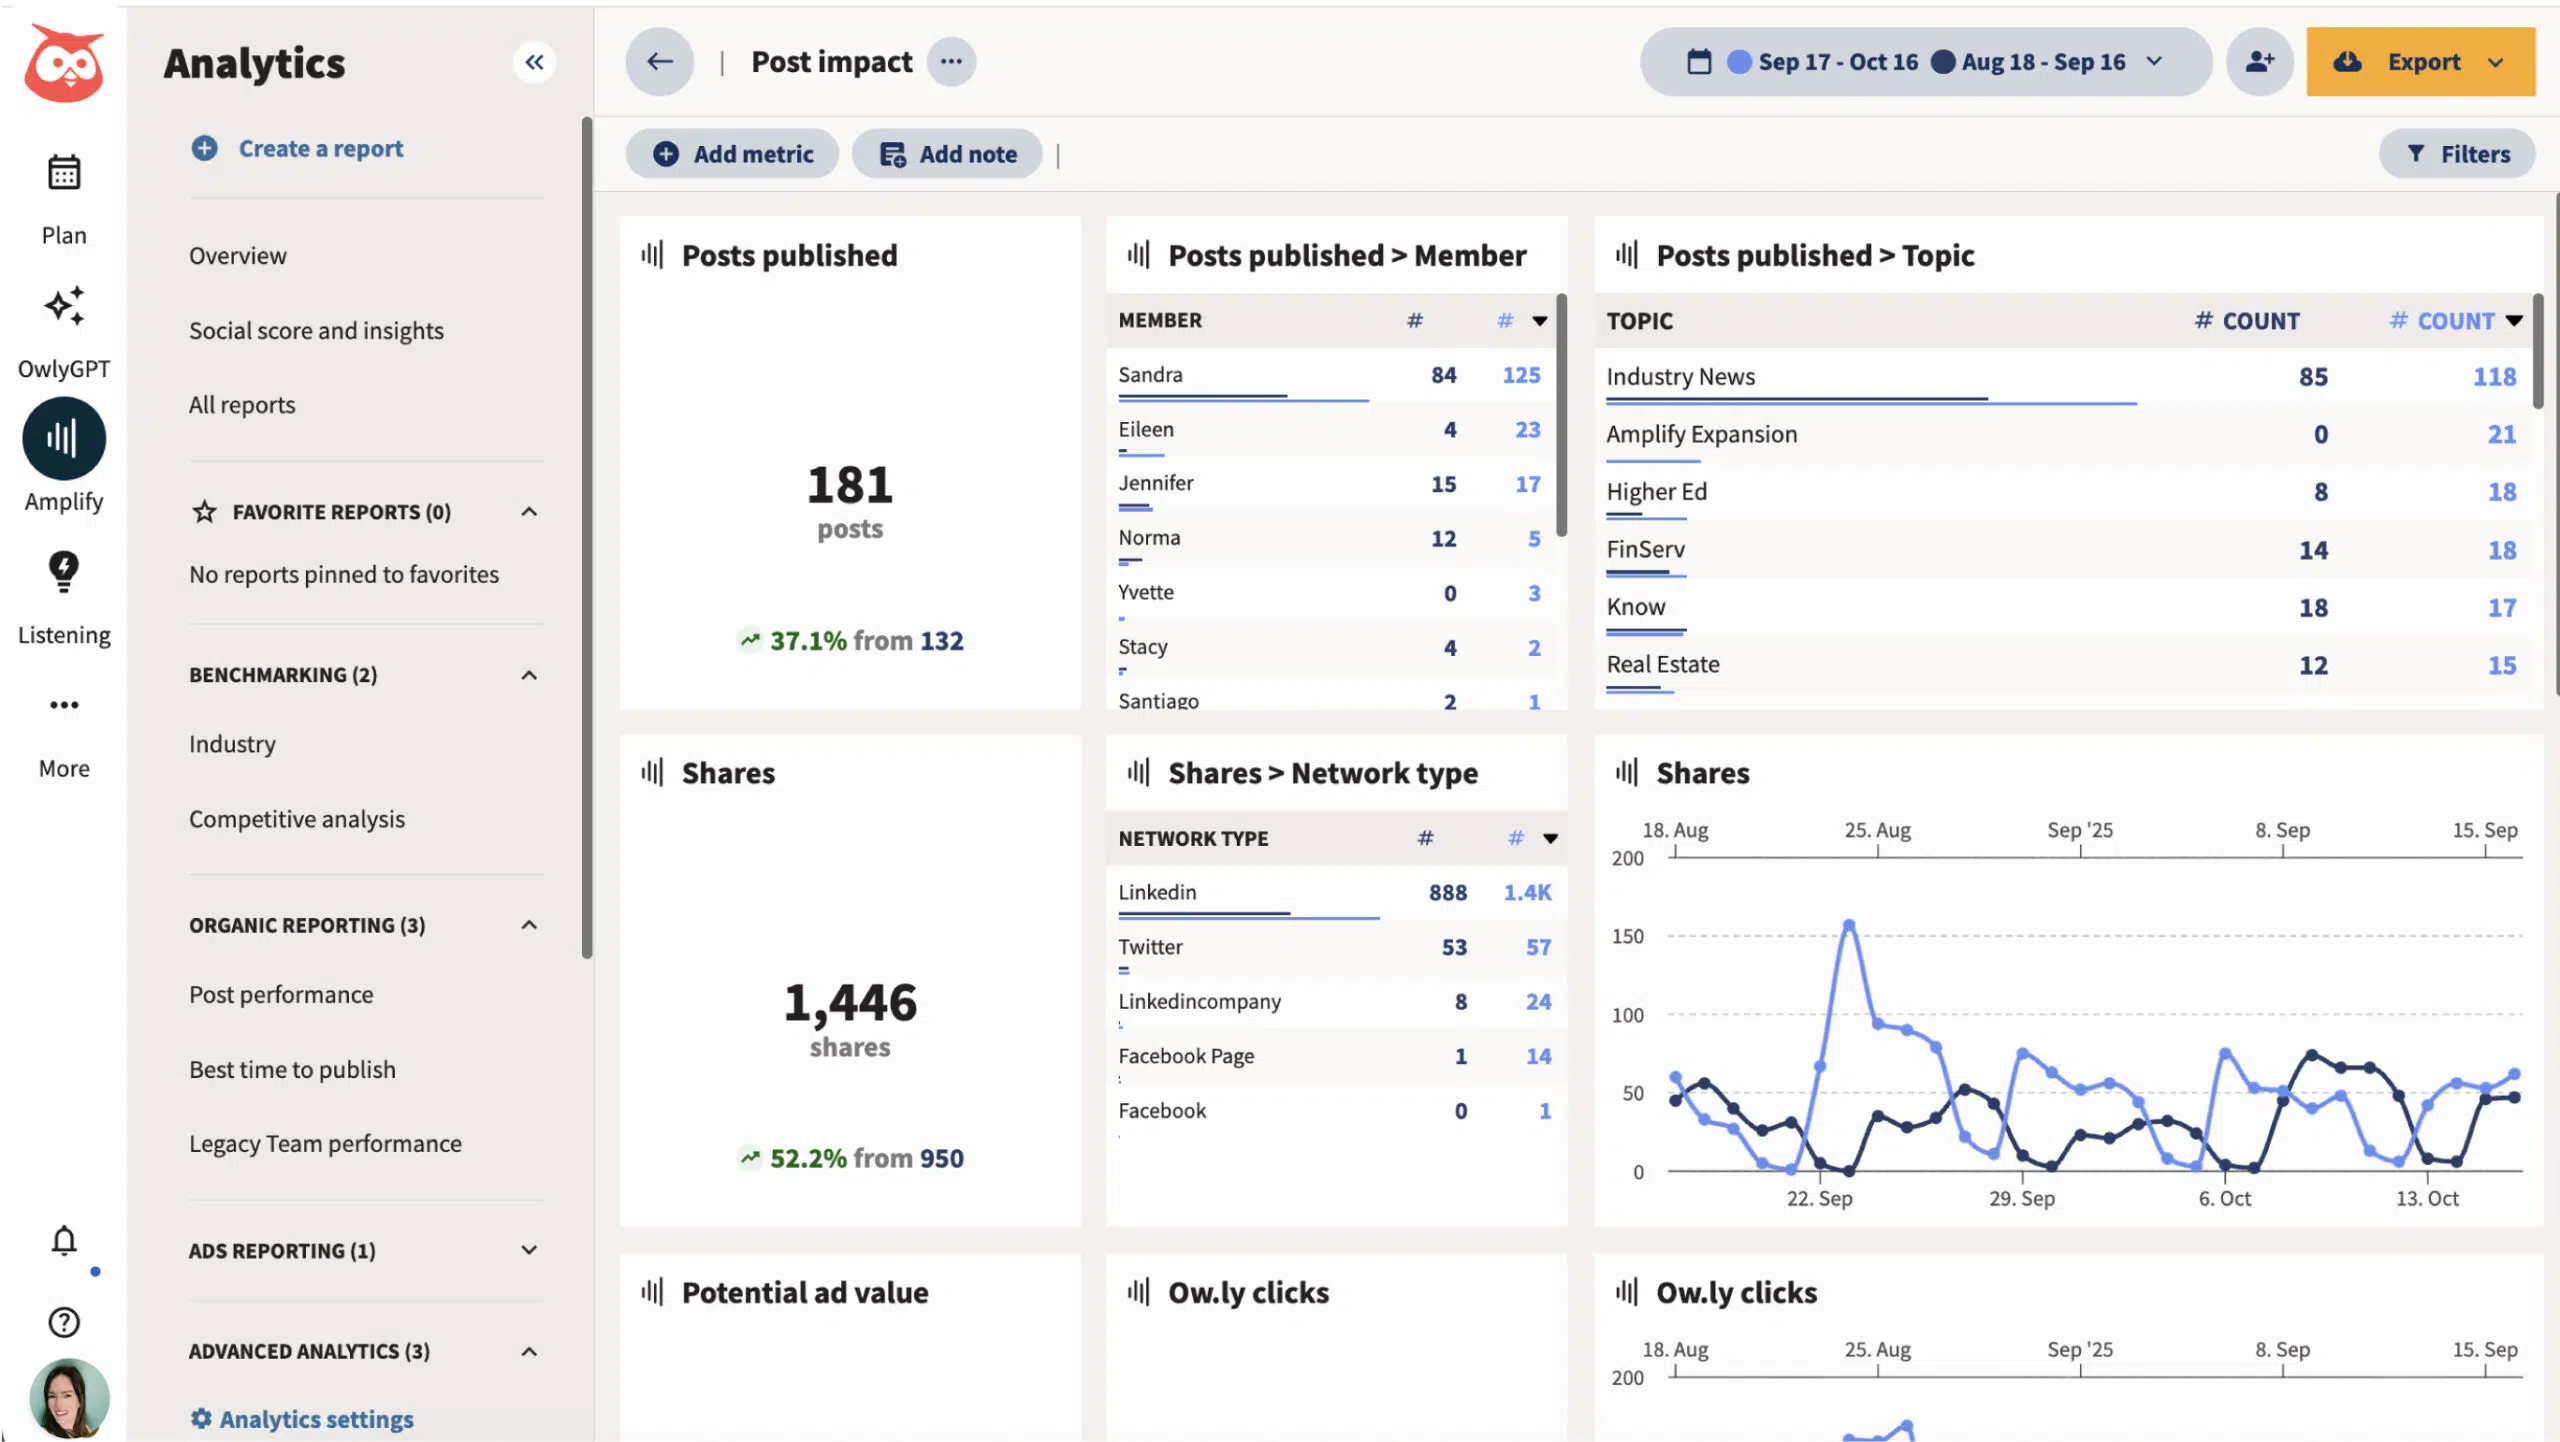Go back with the left arrow button
This screenshot has width=2560, height=1442.
tap(660, 62)
